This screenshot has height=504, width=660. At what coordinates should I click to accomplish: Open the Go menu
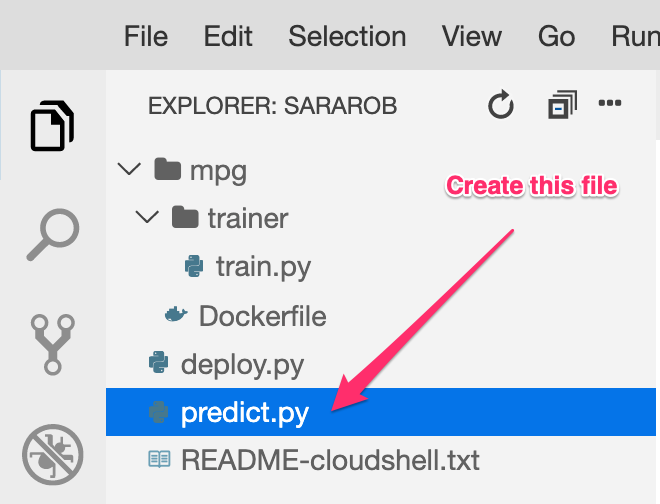coord(556,37)
